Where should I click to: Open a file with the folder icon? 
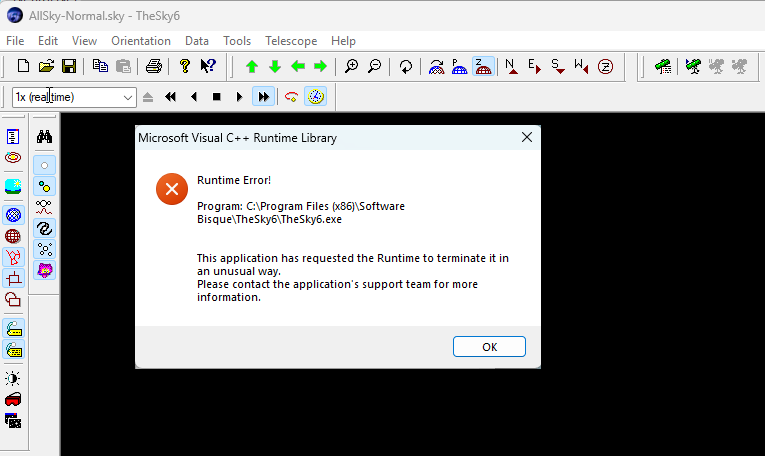tap(46, 66)
